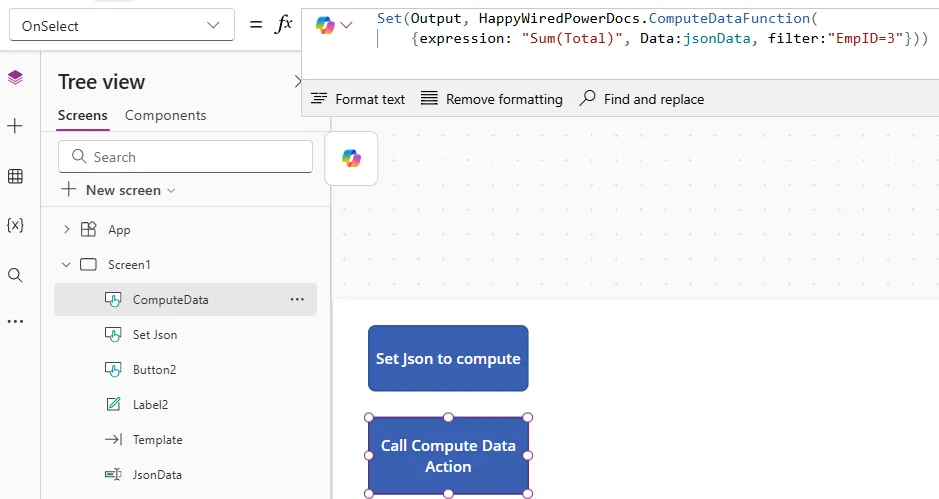Click the Set Json to compute button
Image resolution: width=939 pixels, height=499 pixels.
(448, 358)
